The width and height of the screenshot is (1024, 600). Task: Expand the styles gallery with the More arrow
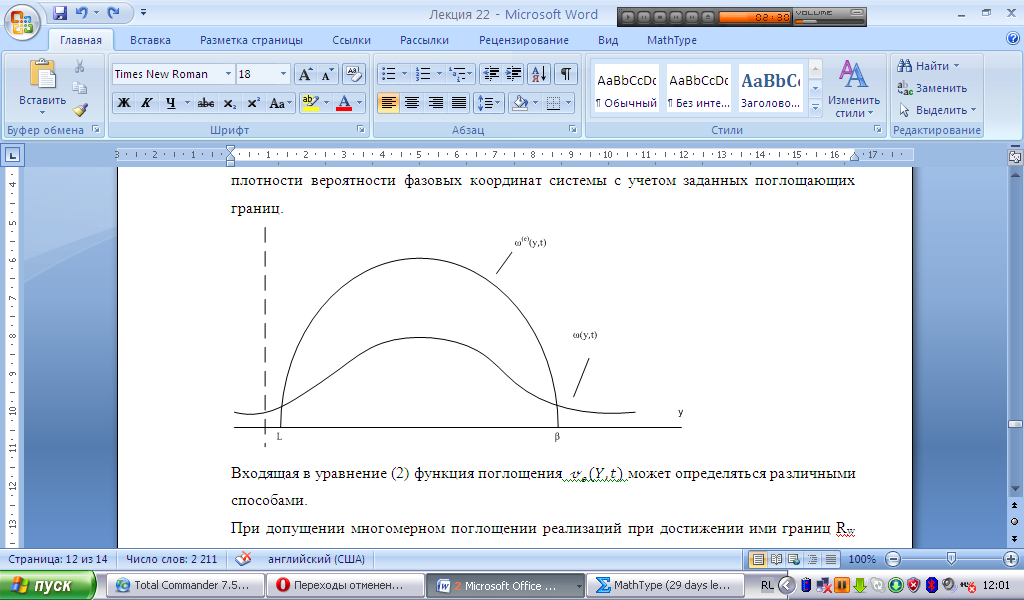[815, 107]
